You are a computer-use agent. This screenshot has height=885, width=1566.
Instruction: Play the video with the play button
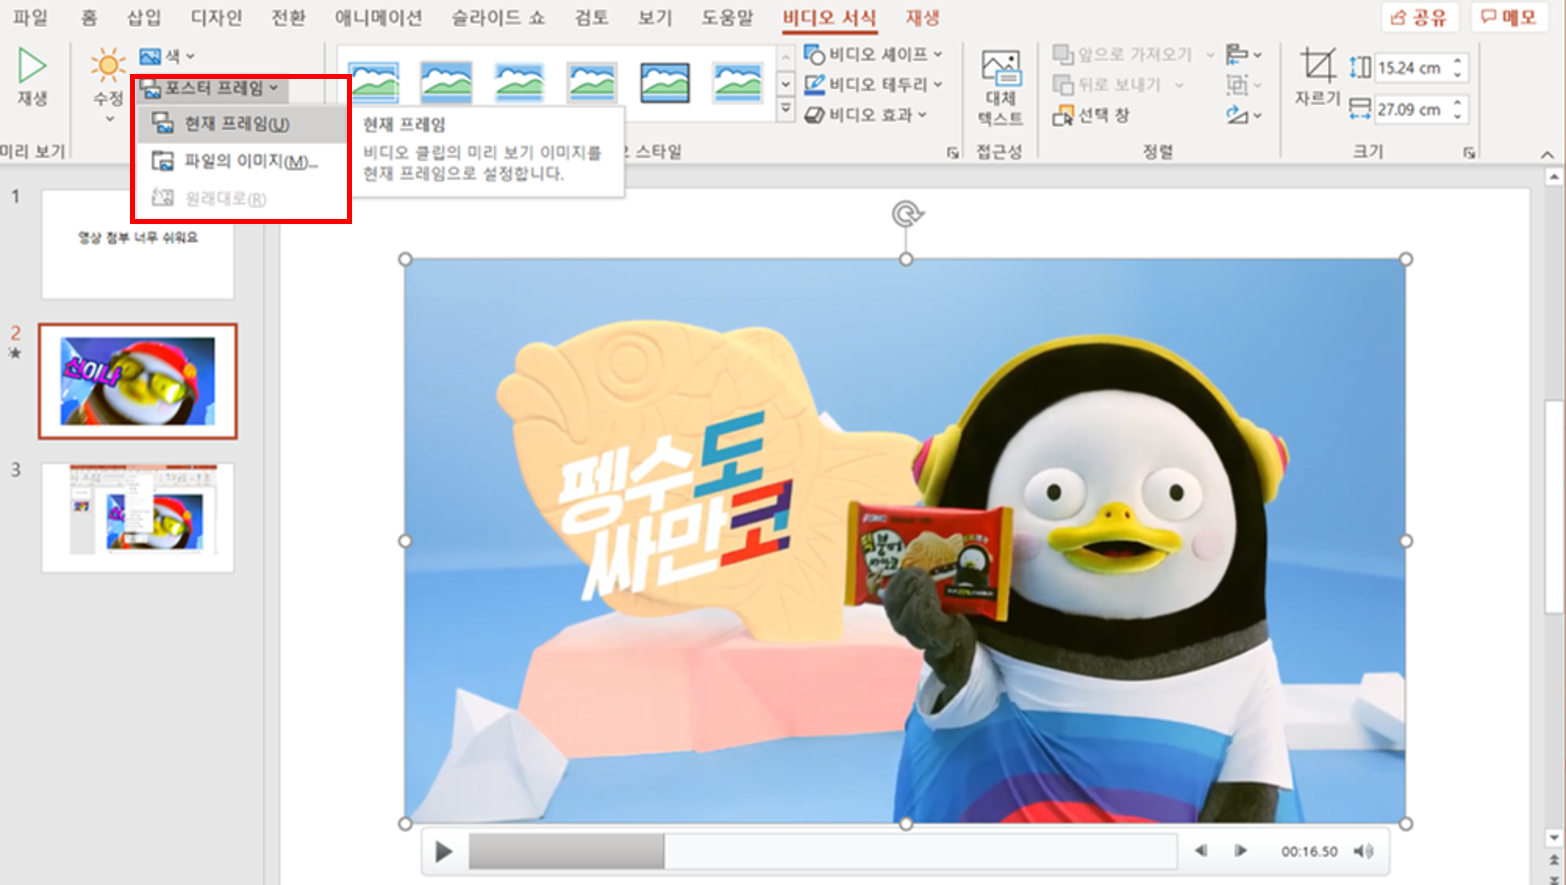(x=444, y=852)
